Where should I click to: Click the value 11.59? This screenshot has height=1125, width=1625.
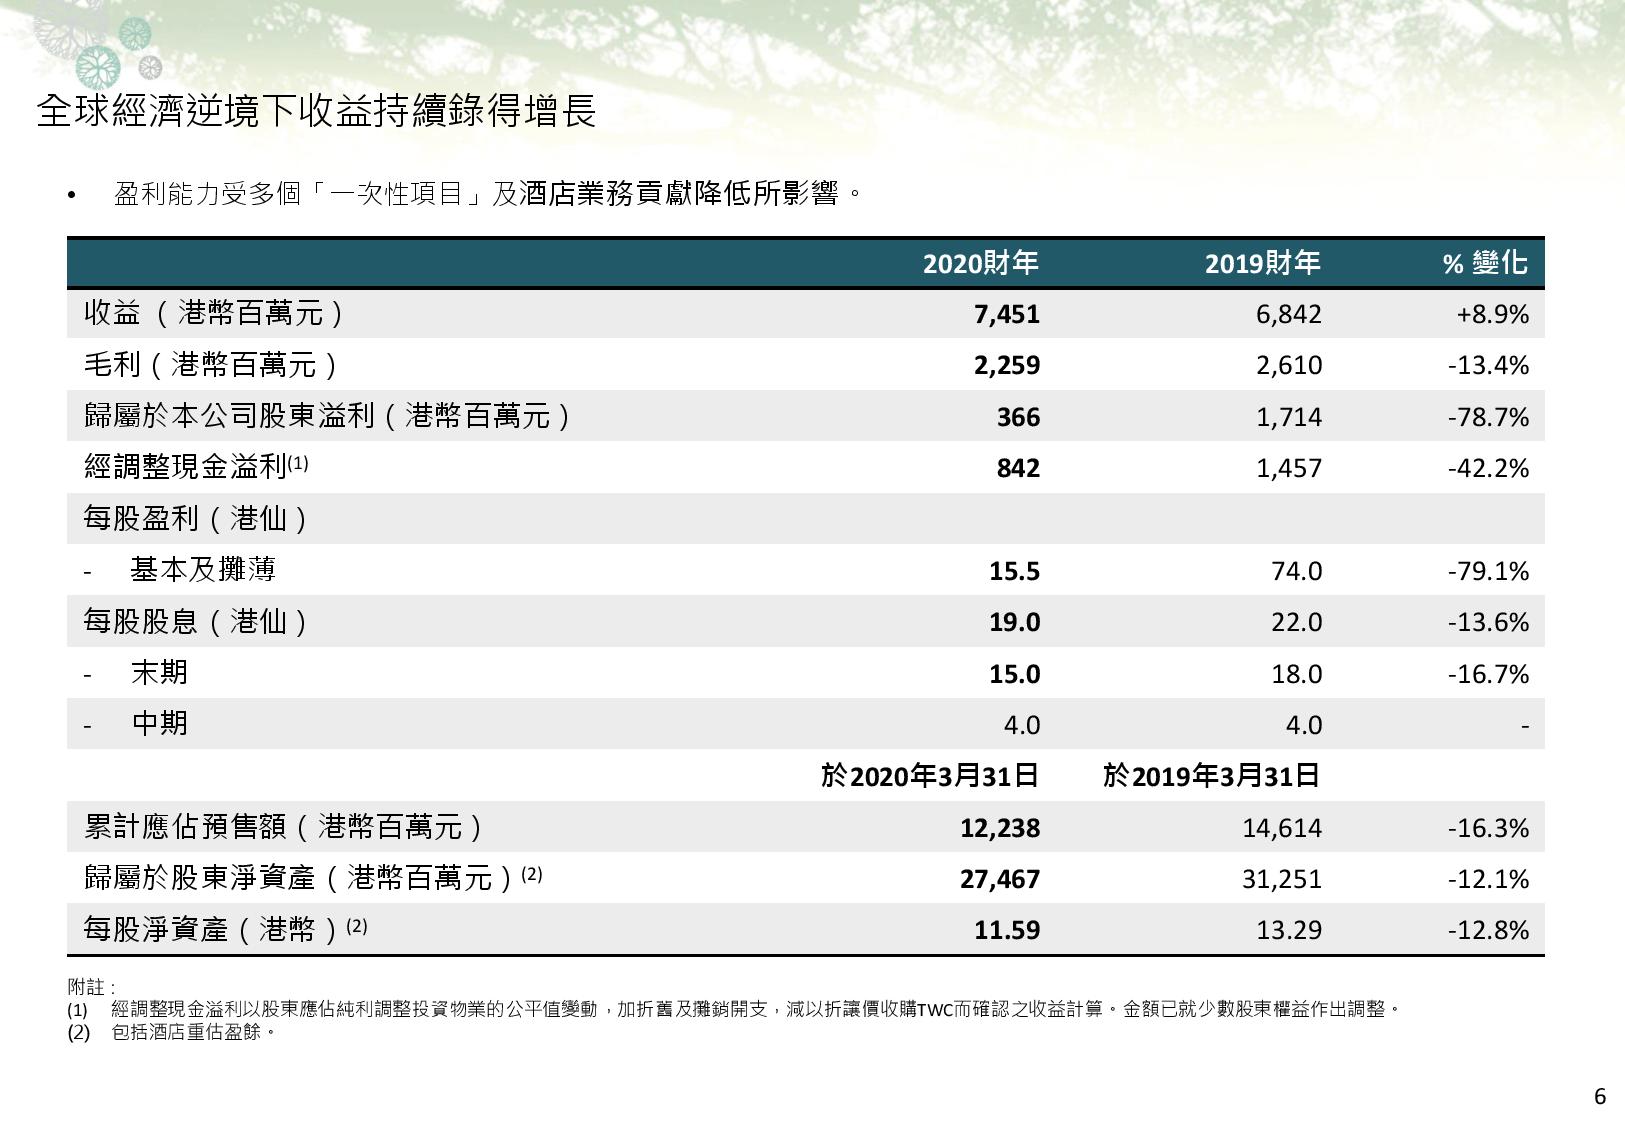pos(1007,930)
